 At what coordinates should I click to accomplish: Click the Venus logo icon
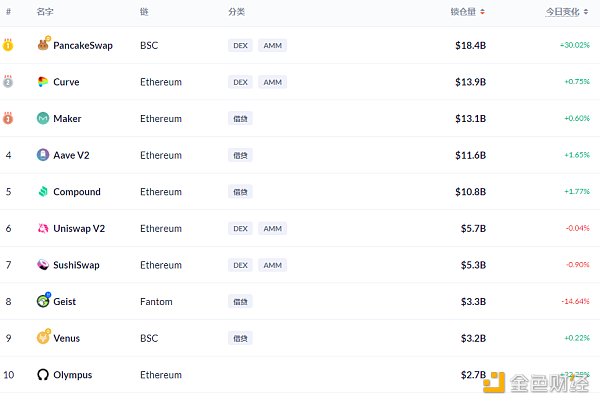[43, 338]
